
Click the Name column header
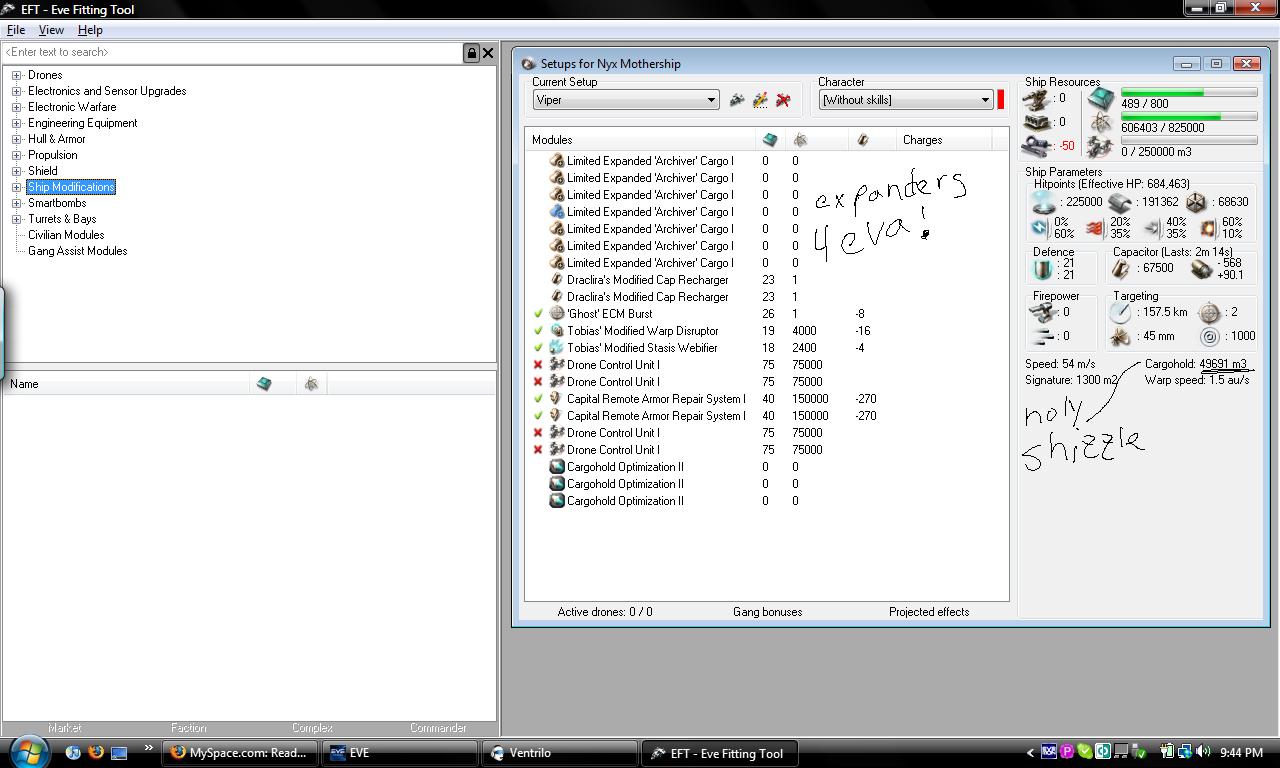click(127, 384)
